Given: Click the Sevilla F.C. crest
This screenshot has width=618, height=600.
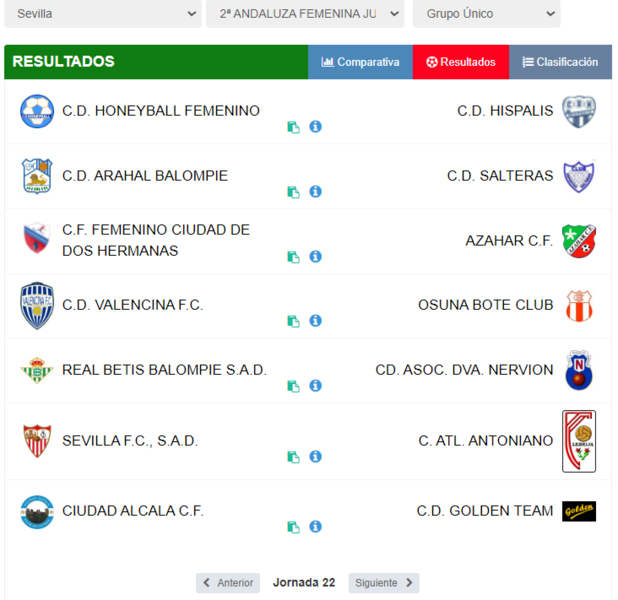Looking at the screenshot, I should (x=37, y=441).
